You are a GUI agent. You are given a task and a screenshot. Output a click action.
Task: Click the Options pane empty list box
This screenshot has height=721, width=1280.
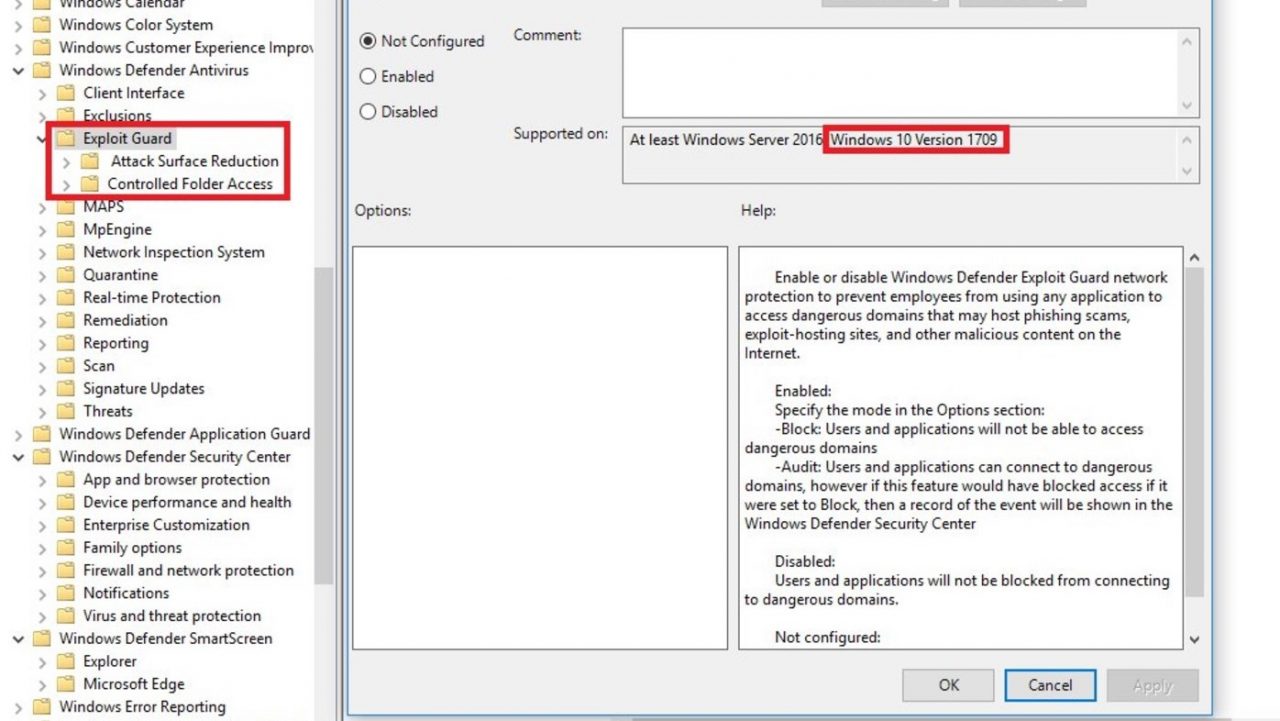pyautogui.click(x=540, y=448)
